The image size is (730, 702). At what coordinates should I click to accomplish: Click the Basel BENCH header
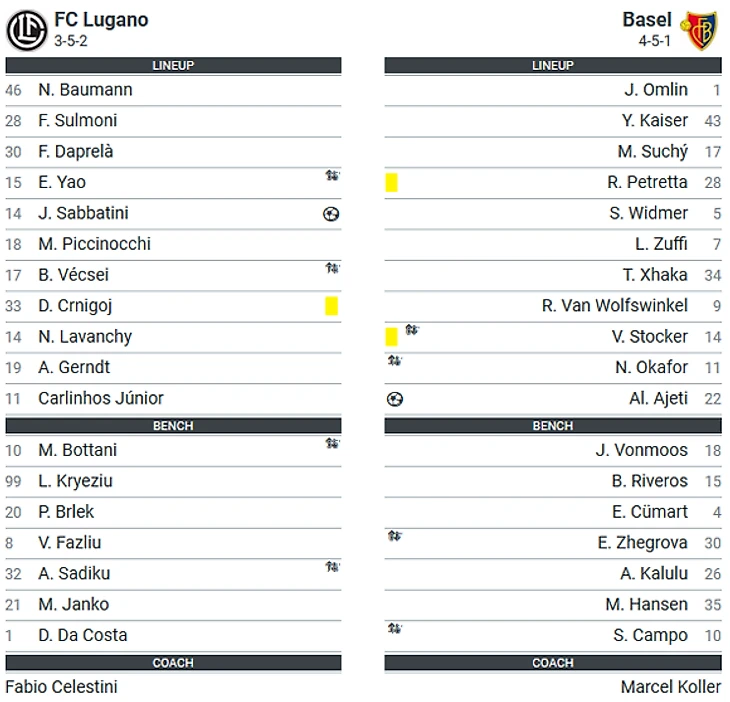point(552,426)
